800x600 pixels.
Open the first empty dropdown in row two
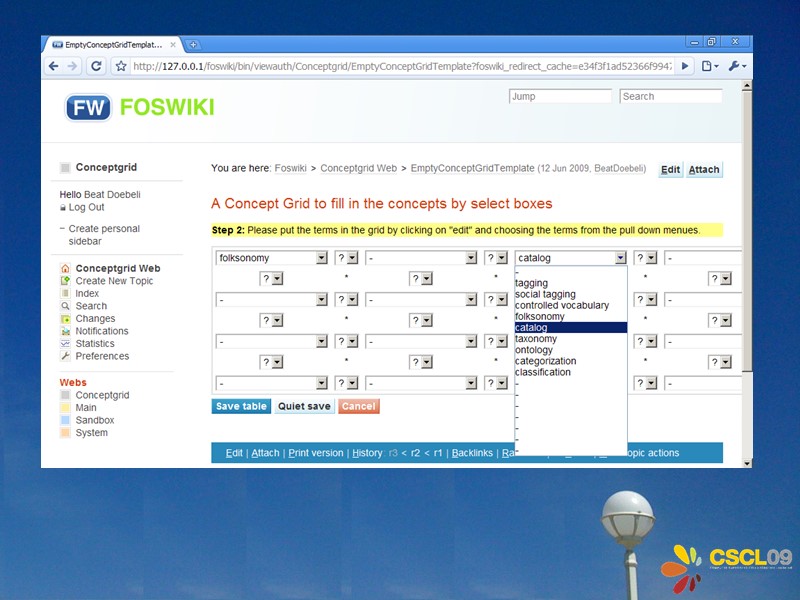[270, 298]
